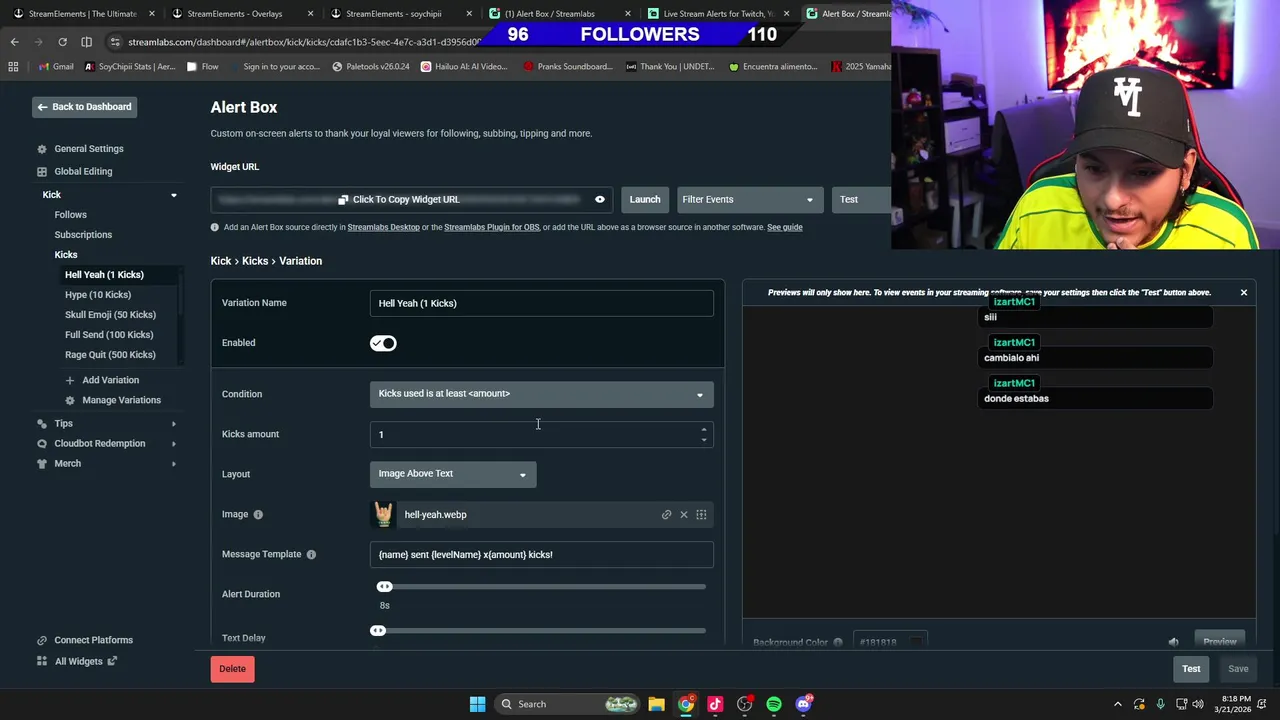Screen dimensions: 1280x720
Task: Click the Launch button
Action: pyautogui.click(x=645, y=200)
